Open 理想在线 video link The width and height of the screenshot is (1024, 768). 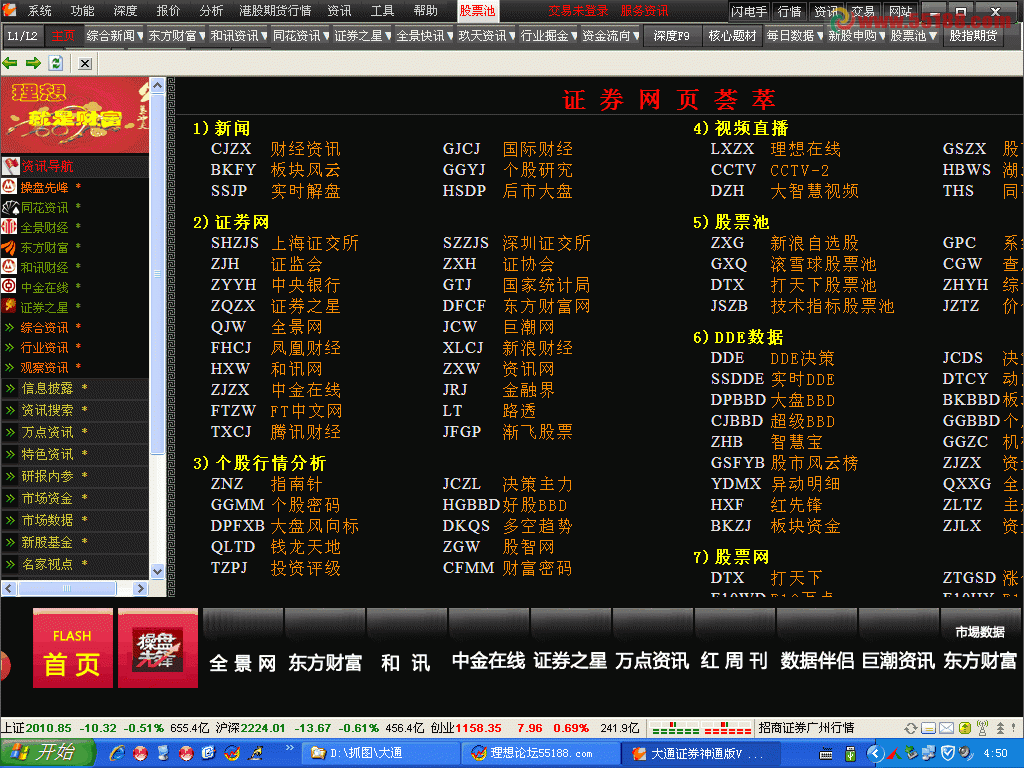[x=805, y=149]
